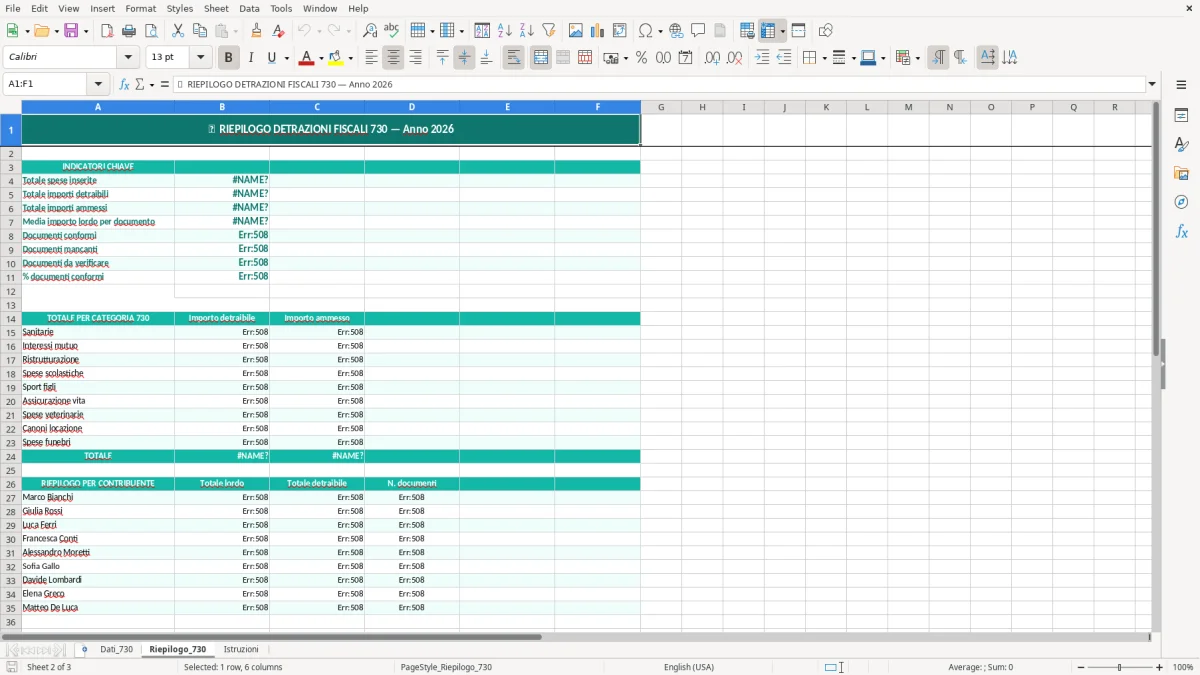
Task: Click the 100% zoom level
Action: pyautogui.click(x=1183, y=667)
